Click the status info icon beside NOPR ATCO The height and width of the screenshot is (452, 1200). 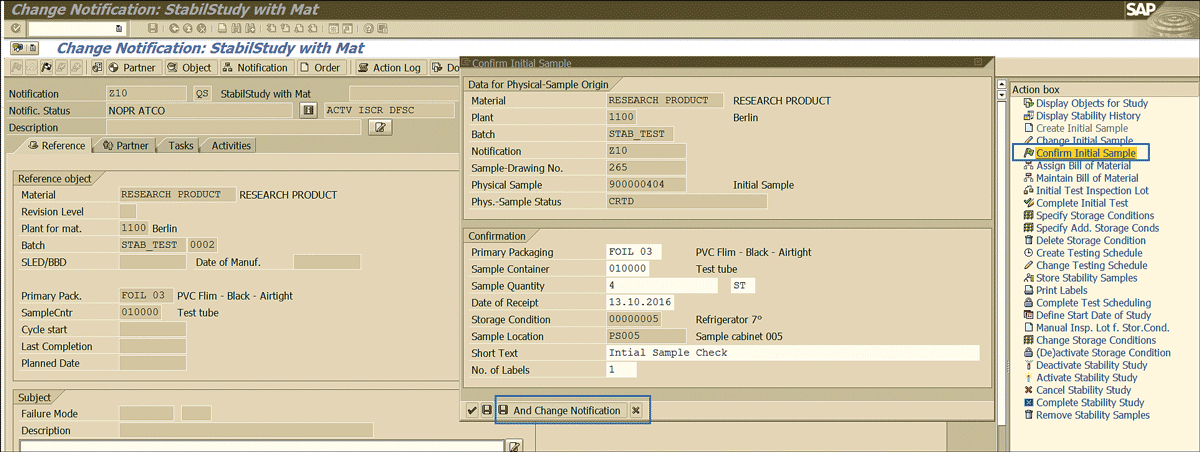point(310,110)
